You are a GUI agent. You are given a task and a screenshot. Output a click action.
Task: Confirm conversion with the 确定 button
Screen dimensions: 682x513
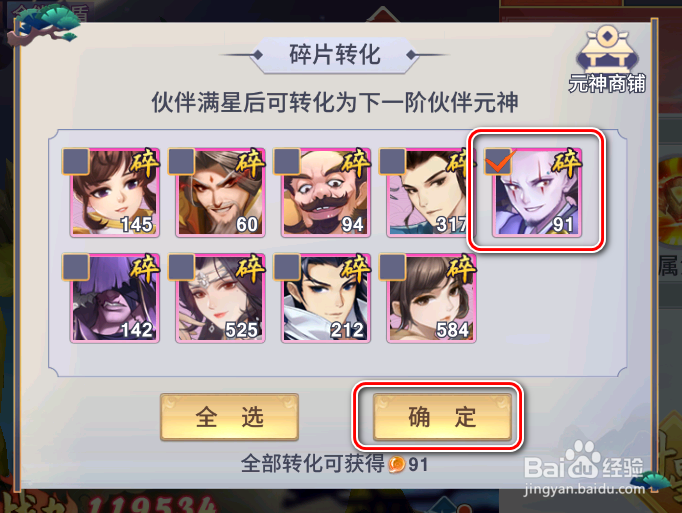point(442,417)
